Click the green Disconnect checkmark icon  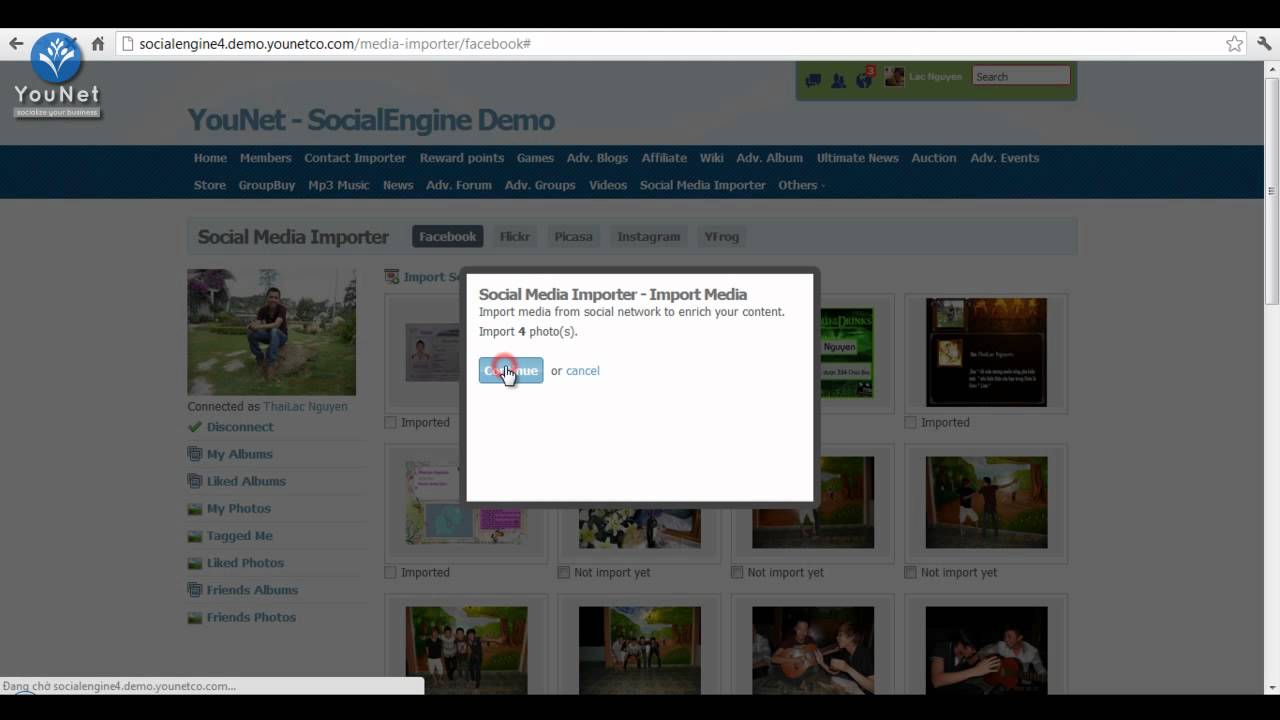coord(195,427)
